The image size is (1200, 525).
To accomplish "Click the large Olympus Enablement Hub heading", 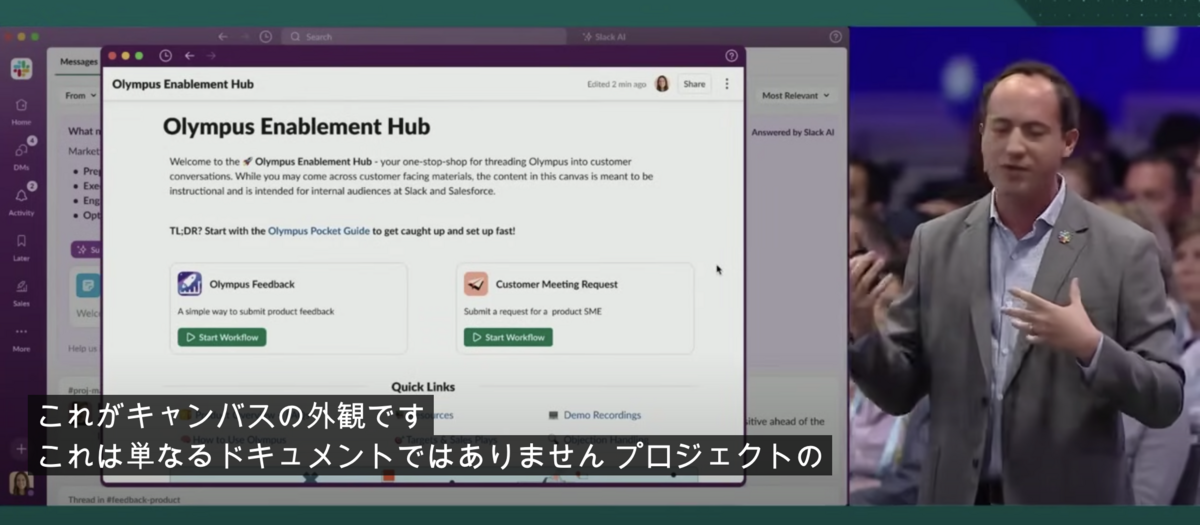I will pyautogui.click(x=297, y=127).
